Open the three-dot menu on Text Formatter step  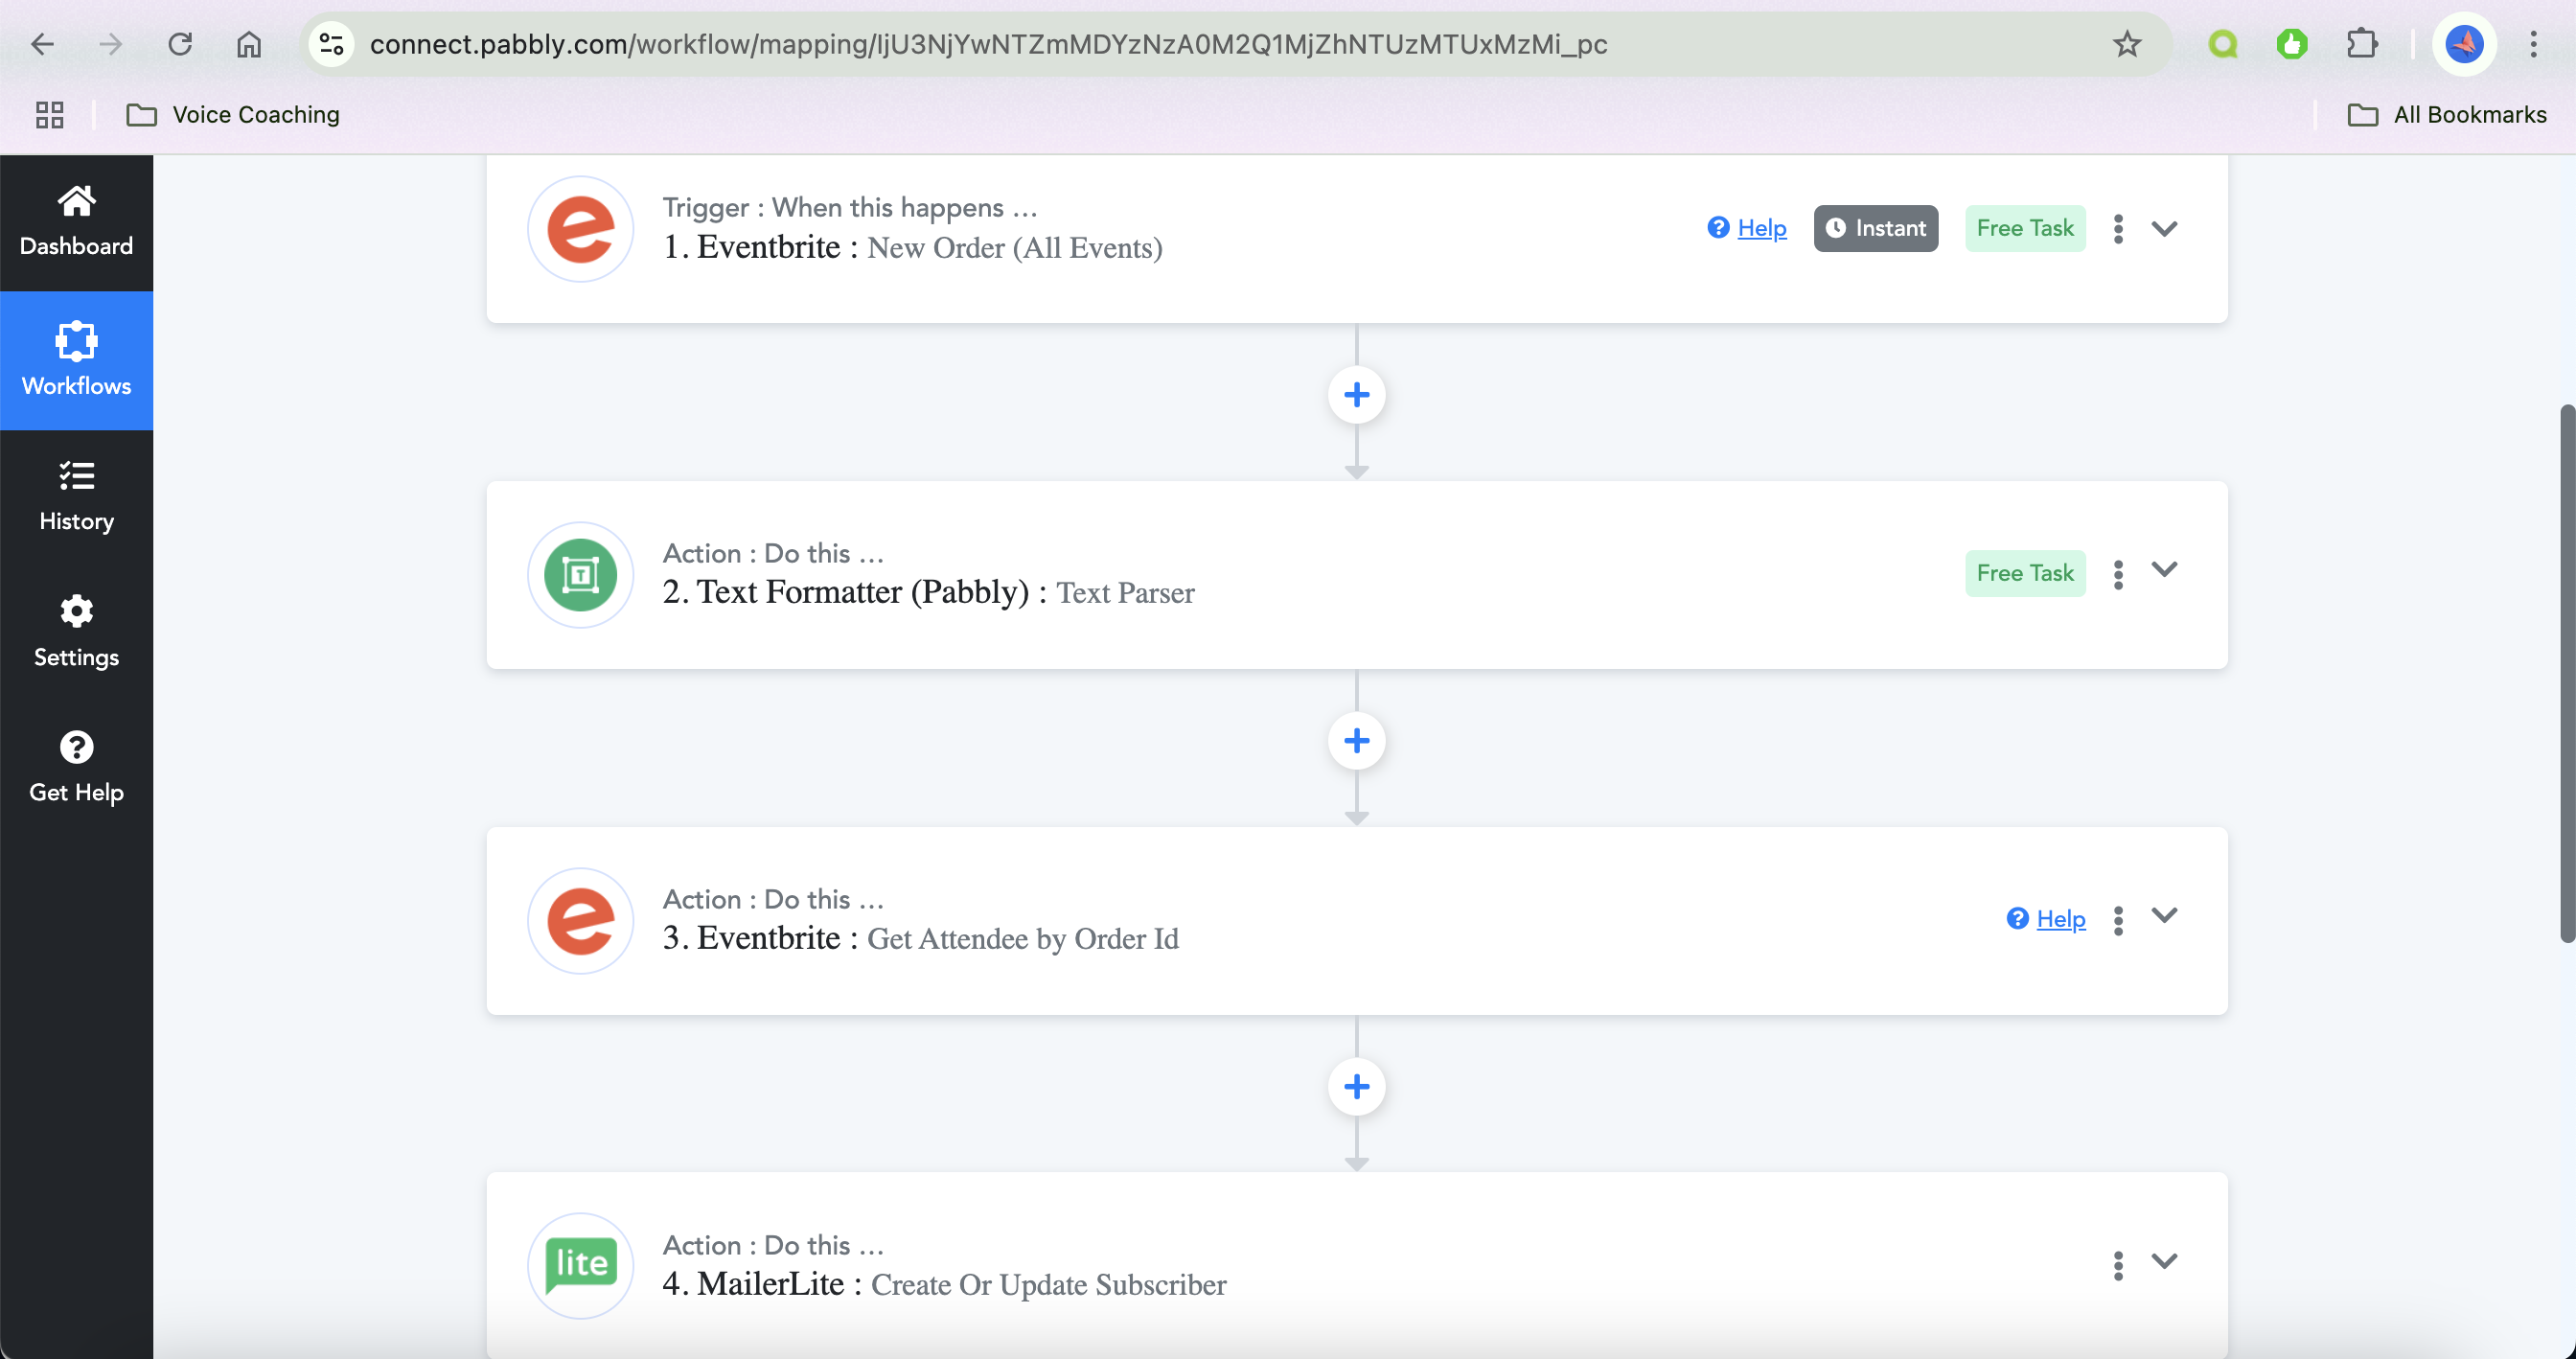(2117, 574)
